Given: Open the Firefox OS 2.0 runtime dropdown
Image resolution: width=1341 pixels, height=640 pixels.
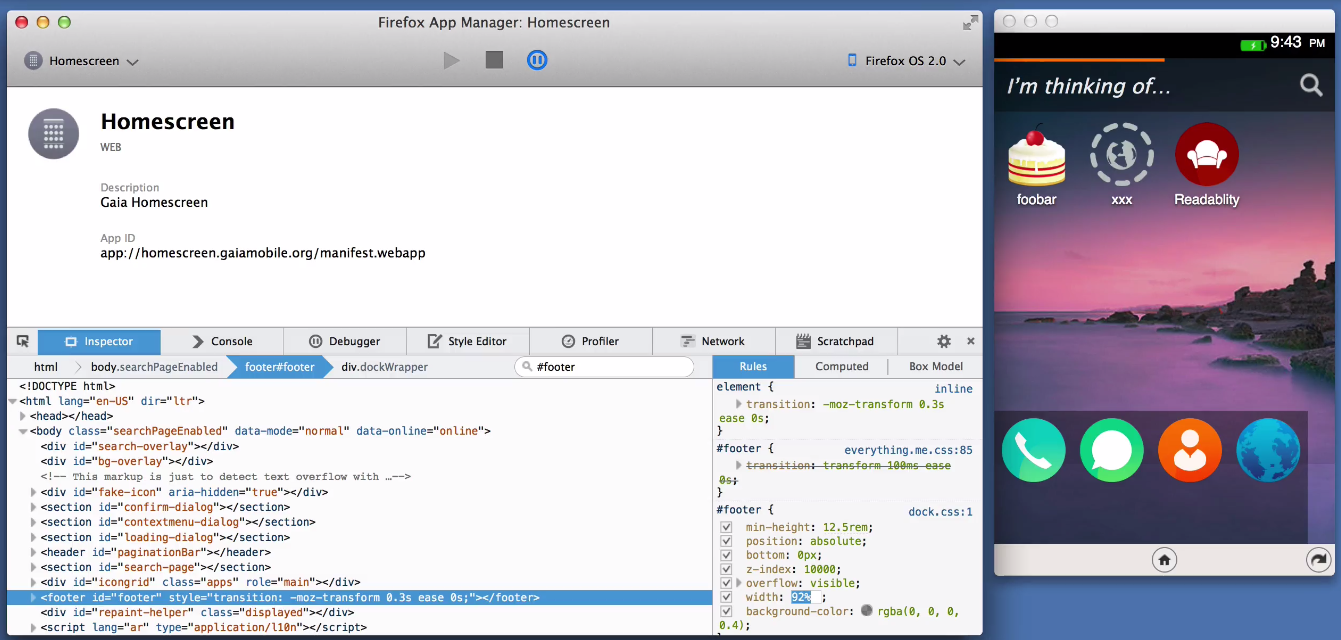Looking at the screenshot, I should pyautogui.click(x=906, y=61).
